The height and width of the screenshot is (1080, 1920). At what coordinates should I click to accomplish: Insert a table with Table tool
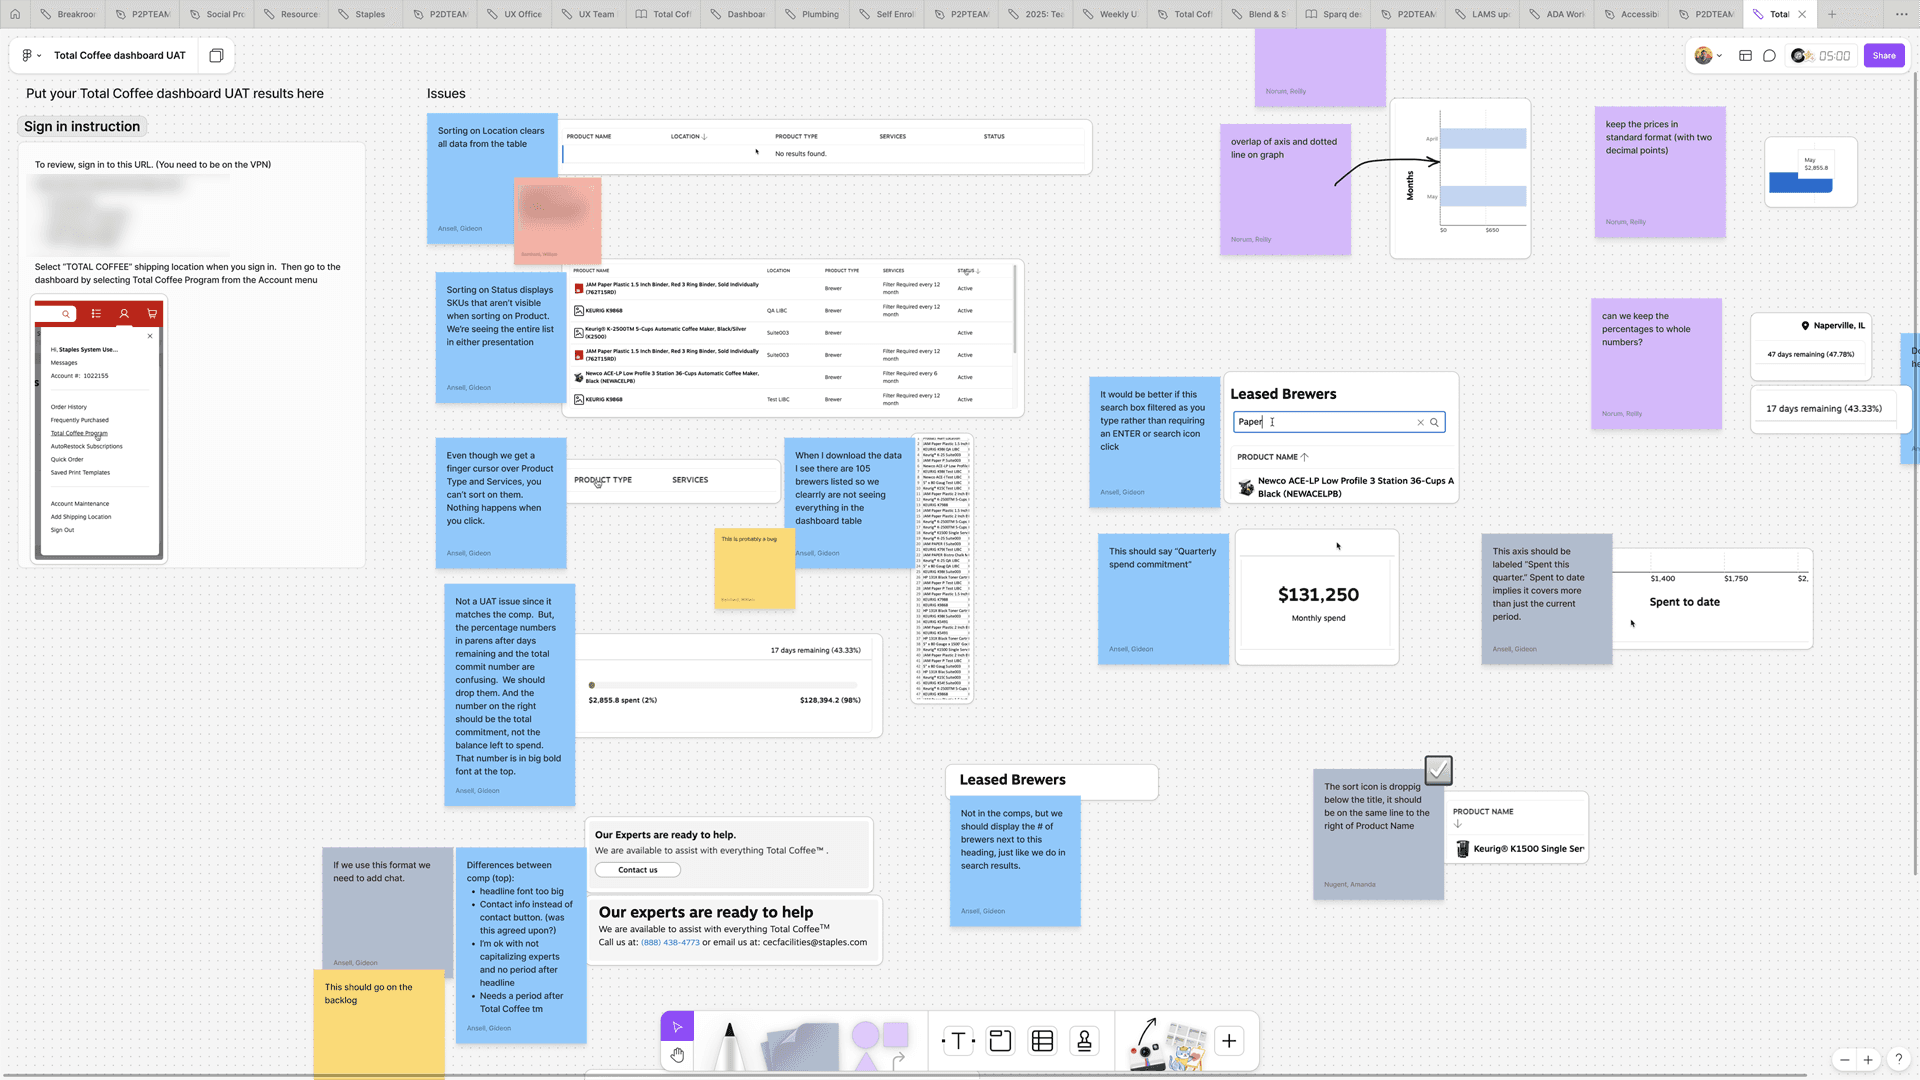[1042, 1041]
